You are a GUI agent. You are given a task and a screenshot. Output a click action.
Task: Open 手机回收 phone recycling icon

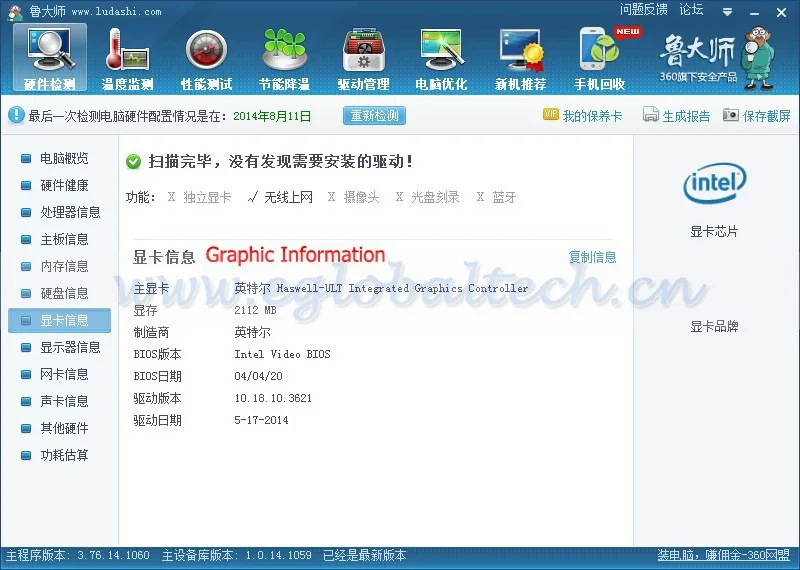[x=600, y=58]
